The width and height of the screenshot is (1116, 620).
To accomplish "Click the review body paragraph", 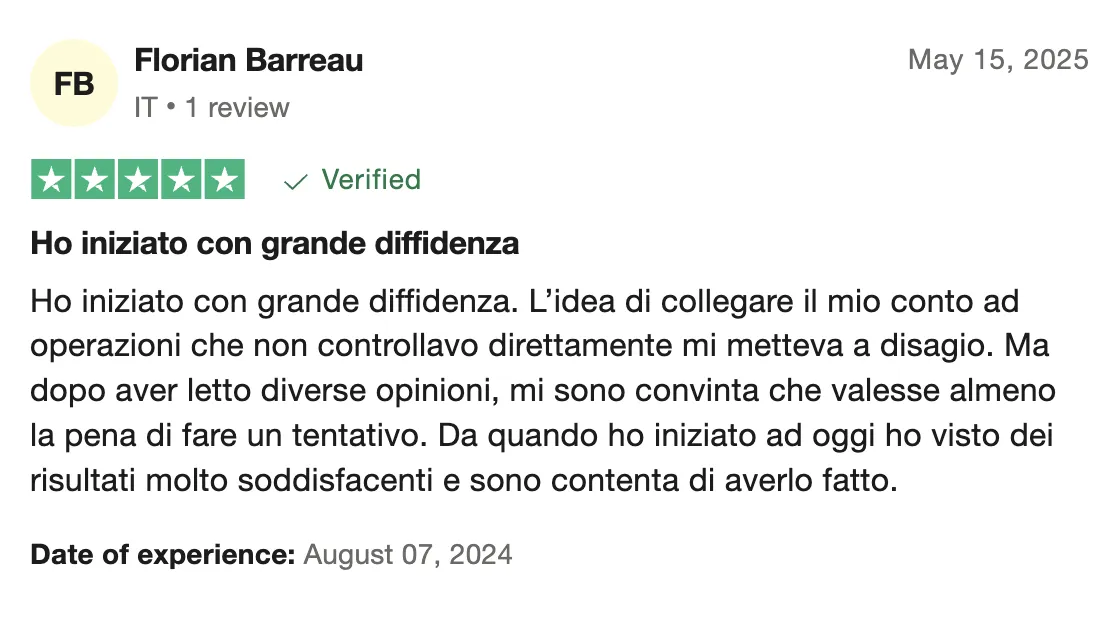I will tap(543, 391).
